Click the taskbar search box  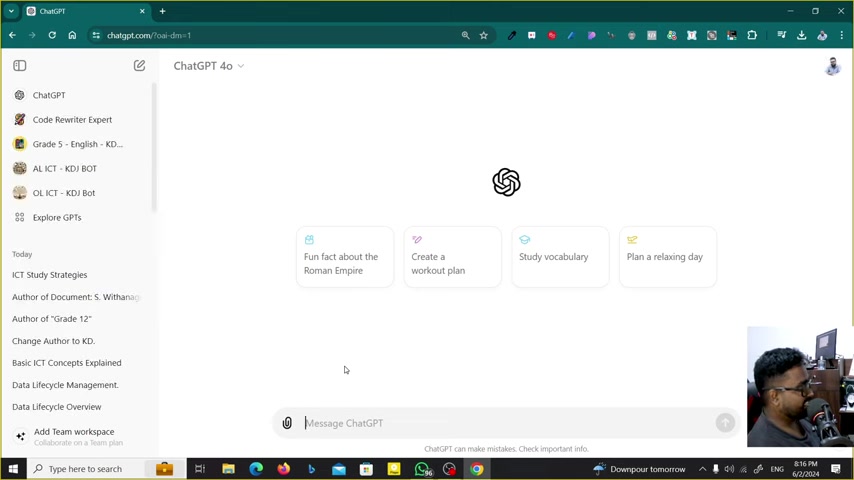(106, 469)
